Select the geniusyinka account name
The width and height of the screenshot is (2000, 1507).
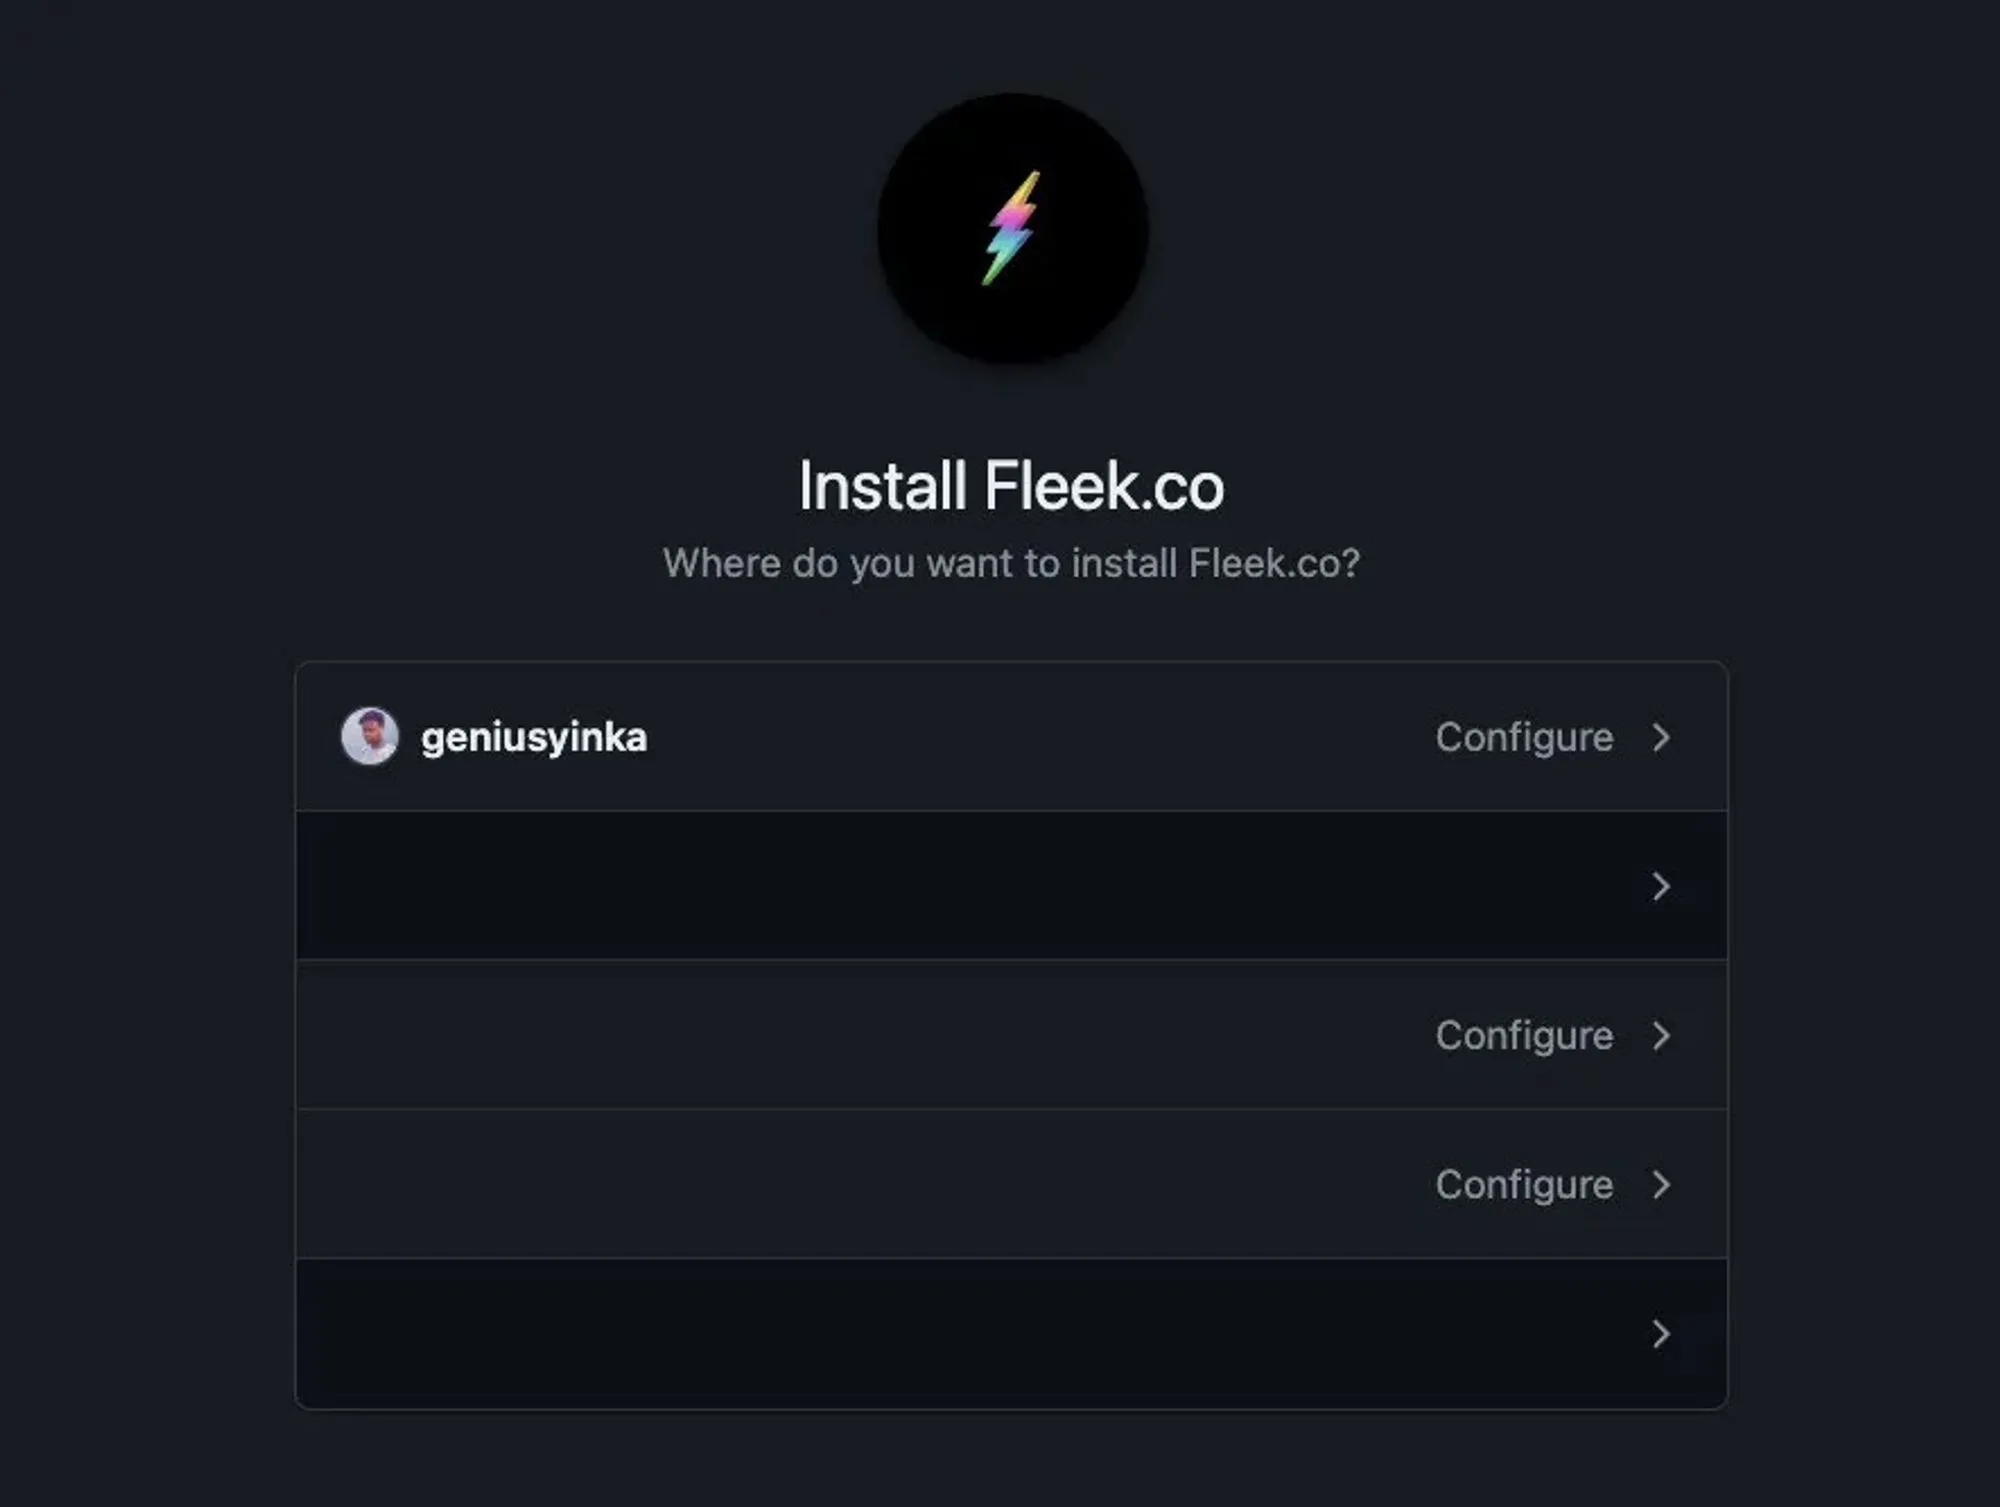point(534,738)
